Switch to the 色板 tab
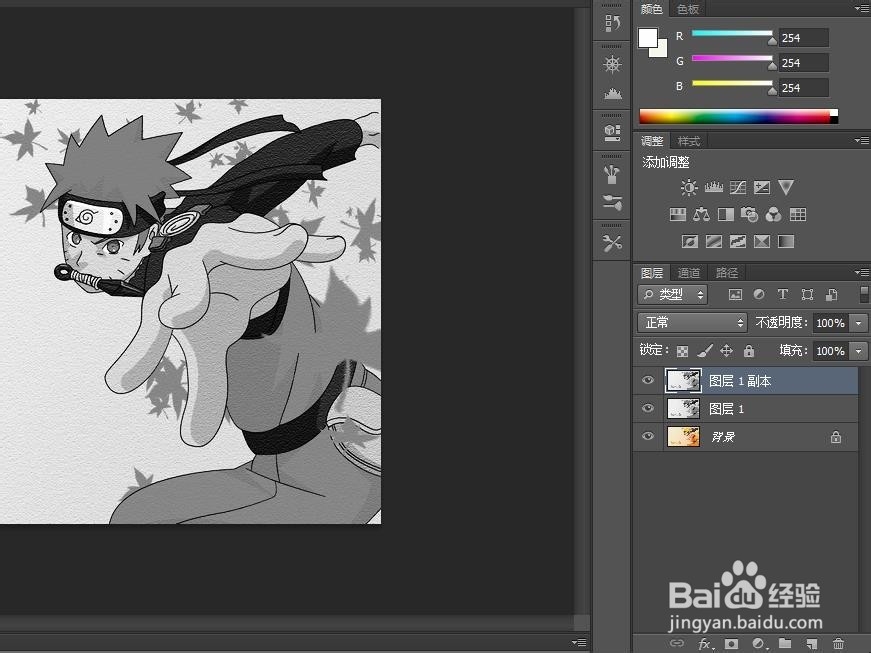The height and width of the screenshot is (653, 871). click(x=688, y=9)
